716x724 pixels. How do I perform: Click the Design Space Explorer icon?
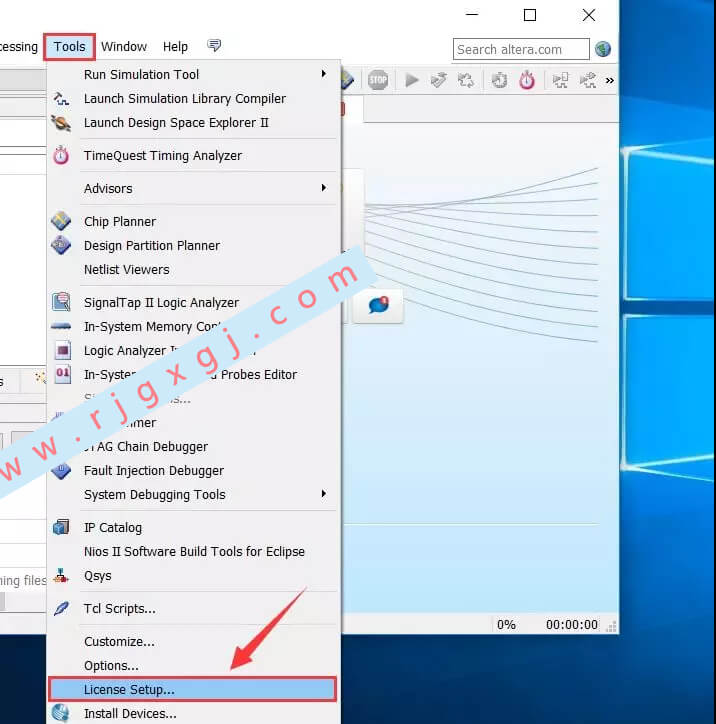[x=61, y=123]
